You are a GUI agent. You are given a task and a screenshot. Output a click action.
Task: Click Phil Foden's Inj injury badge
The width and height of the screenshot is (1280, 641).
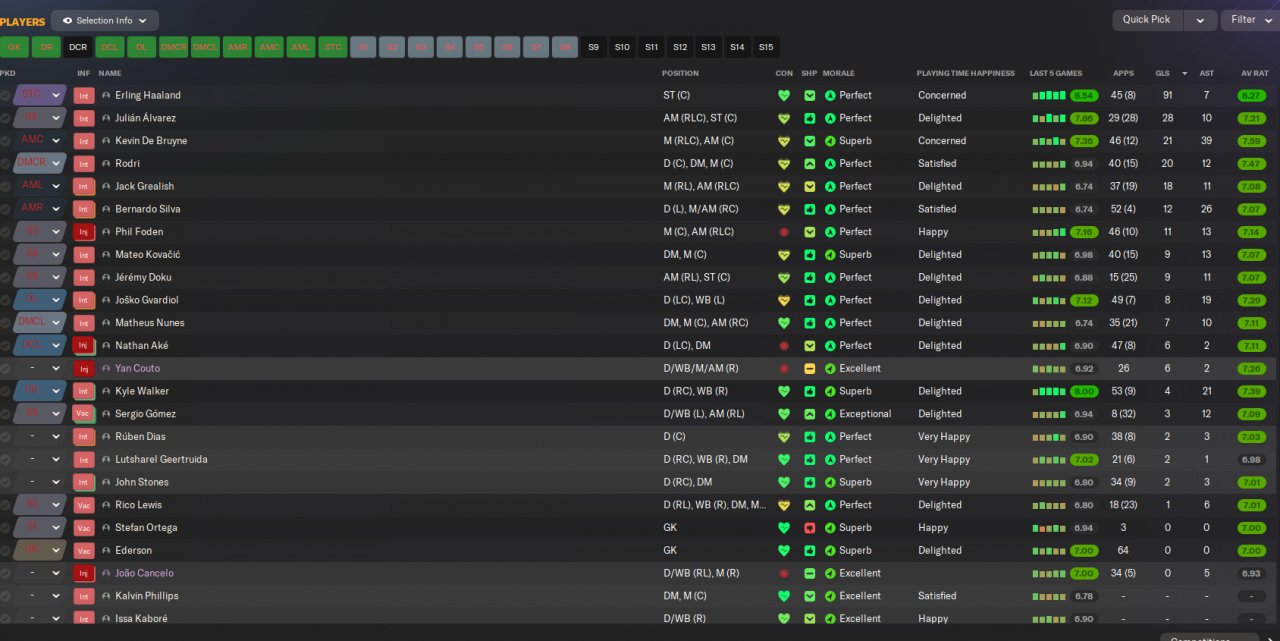84,232
